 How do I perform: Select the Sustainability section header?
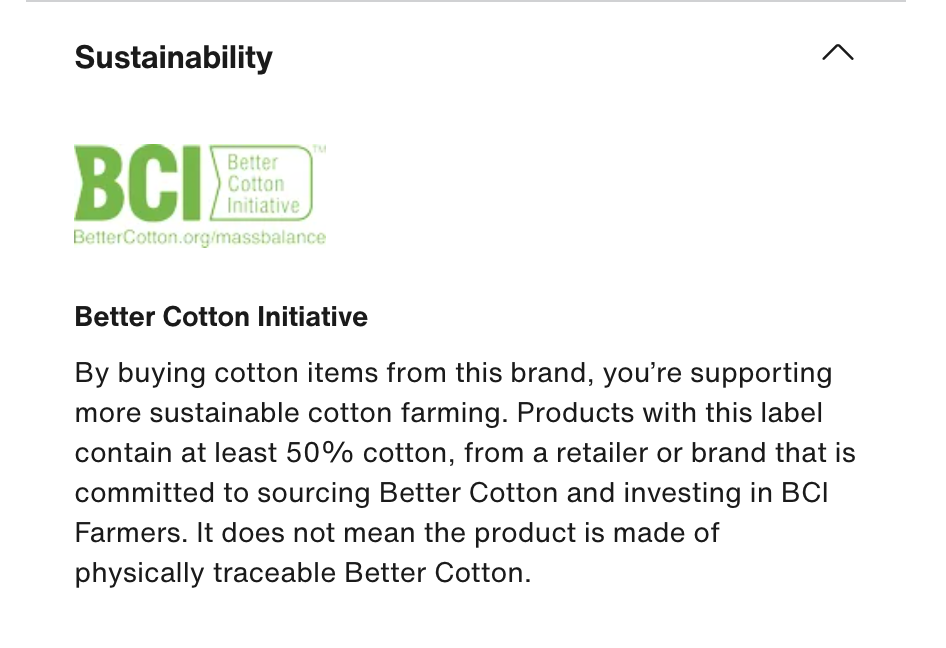(173, 57)
